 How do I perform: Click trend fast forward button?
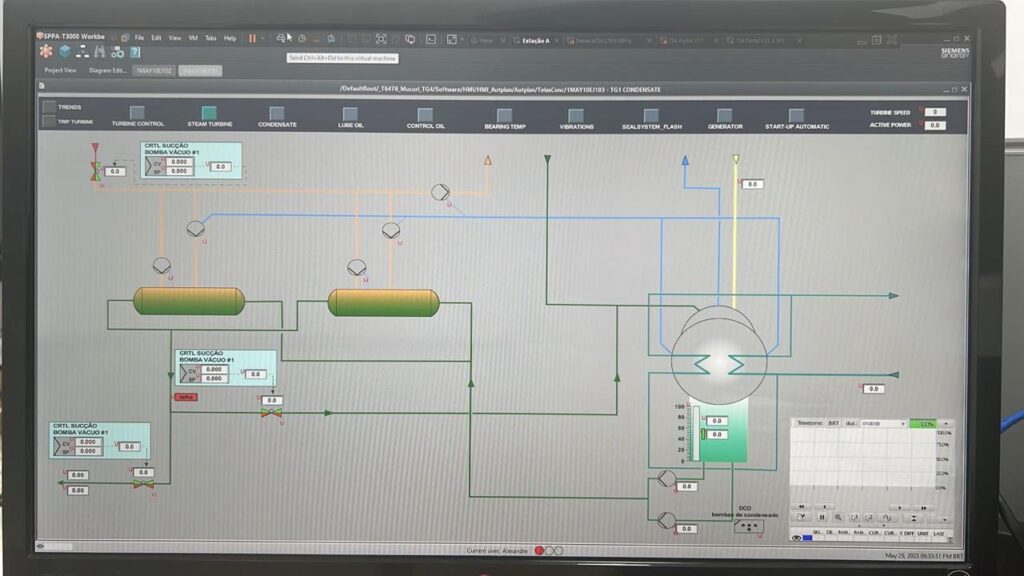click(x=923, y=507)
